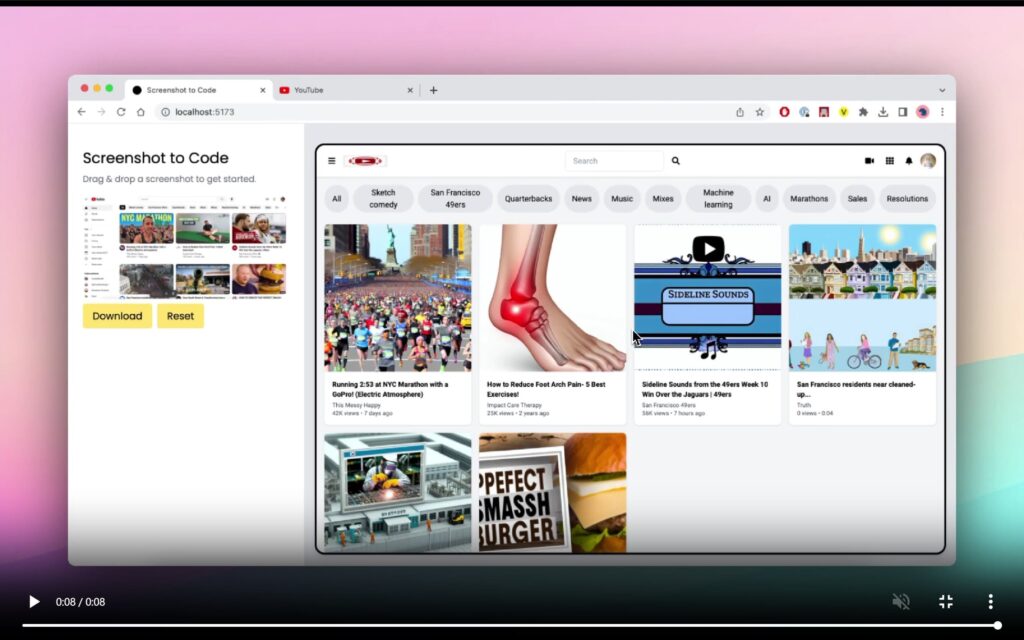Play the video using the play button
The image size is (1024, 640).
coord(34,601)
